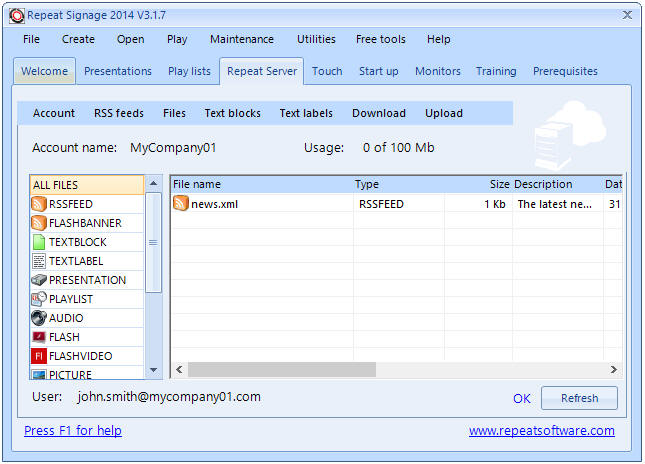
Task: Click the category list scroll down arrow
Action: (153, 370)
